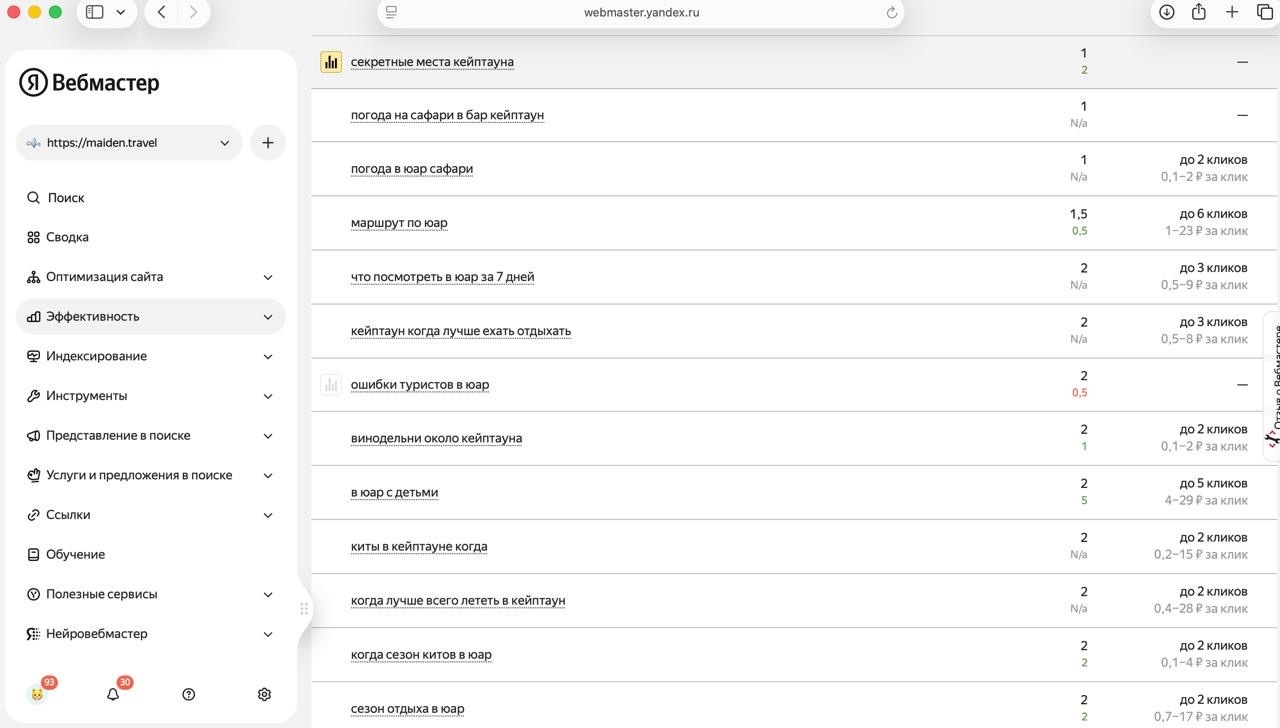Expand Представление в поиске section
This screenshot has height=728, width=1280.
point(150,435)
